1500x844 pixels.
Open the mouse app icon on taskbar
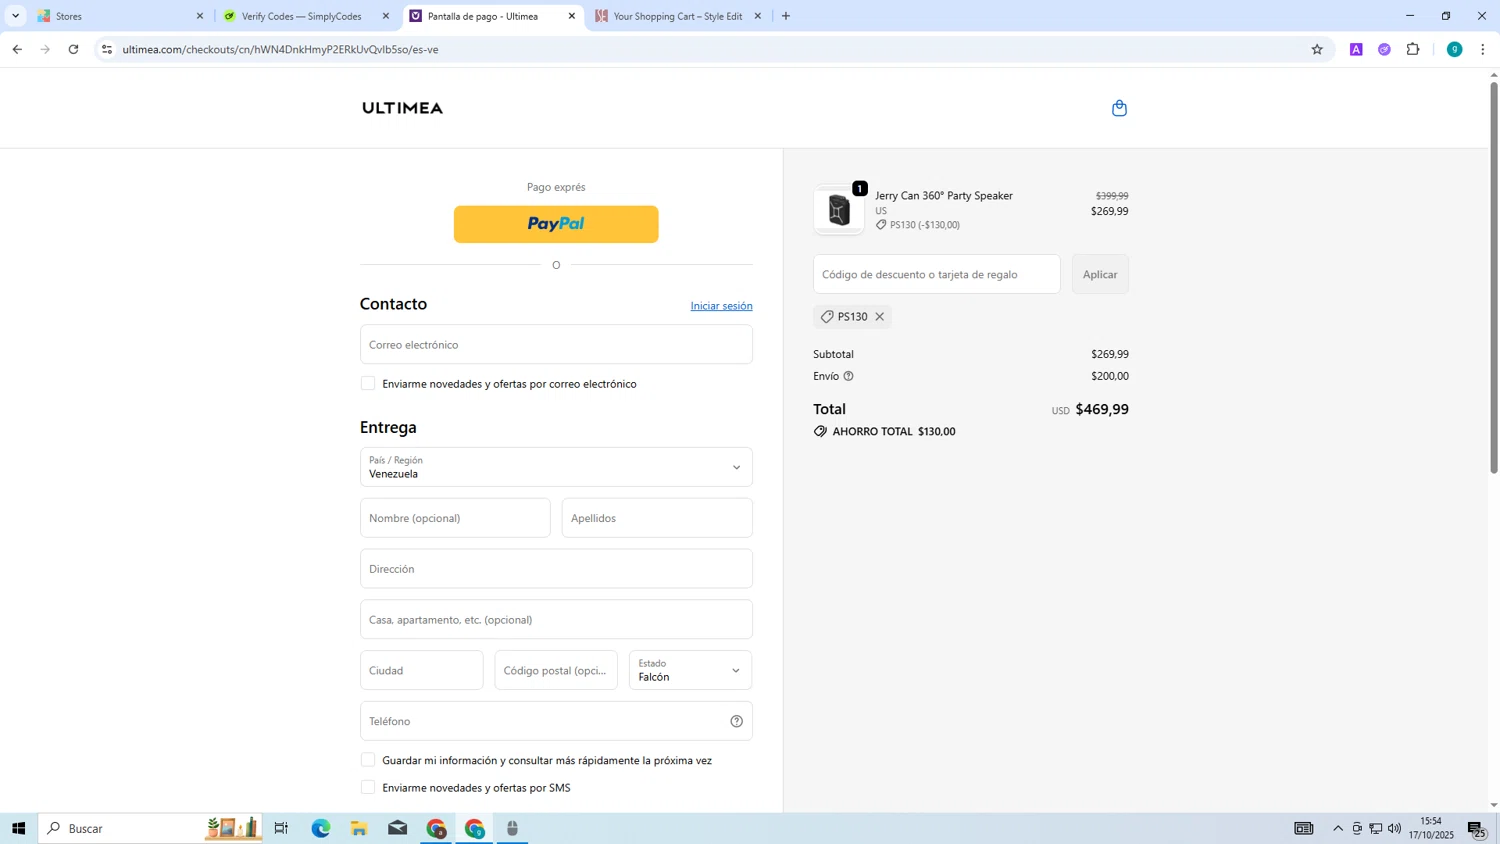[x=512, y=828]
